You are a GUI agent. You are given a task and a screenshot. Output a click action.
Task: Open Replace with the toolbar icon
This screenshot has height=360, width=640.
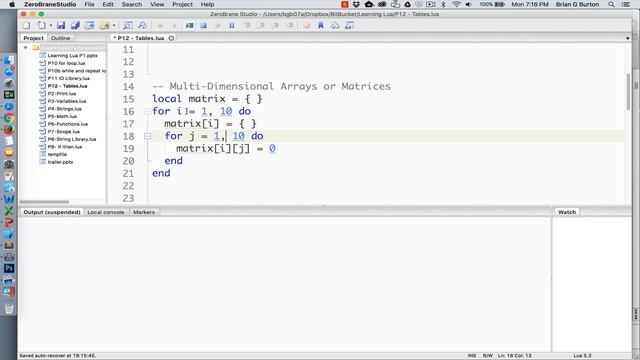click(142, 26)
